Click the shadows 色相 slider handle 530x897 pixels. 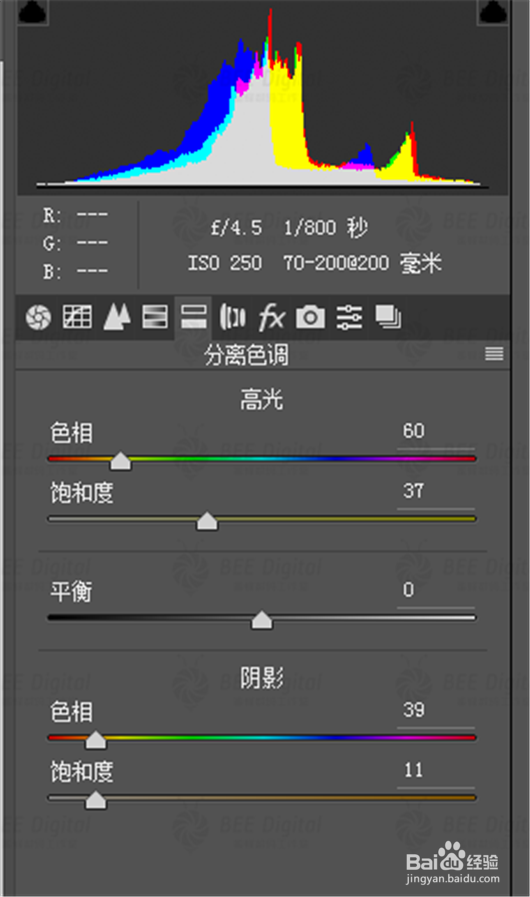click(x=96, y=740)
